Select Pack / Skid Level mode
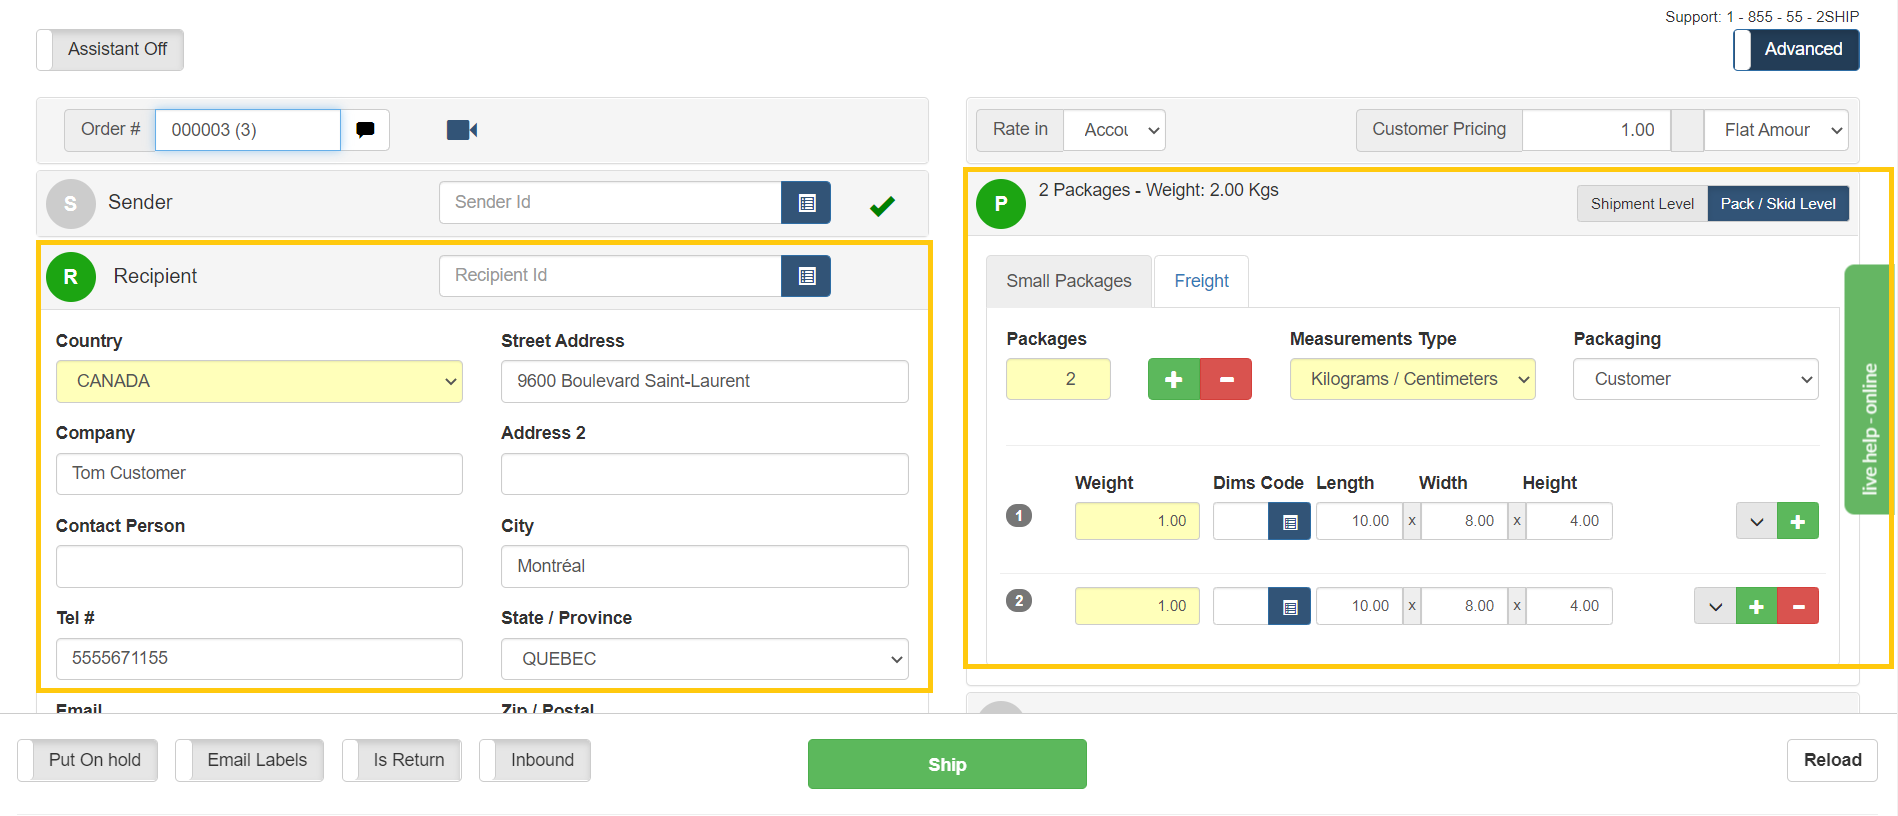This screenshot has width=1898, height=816. 1778,204
